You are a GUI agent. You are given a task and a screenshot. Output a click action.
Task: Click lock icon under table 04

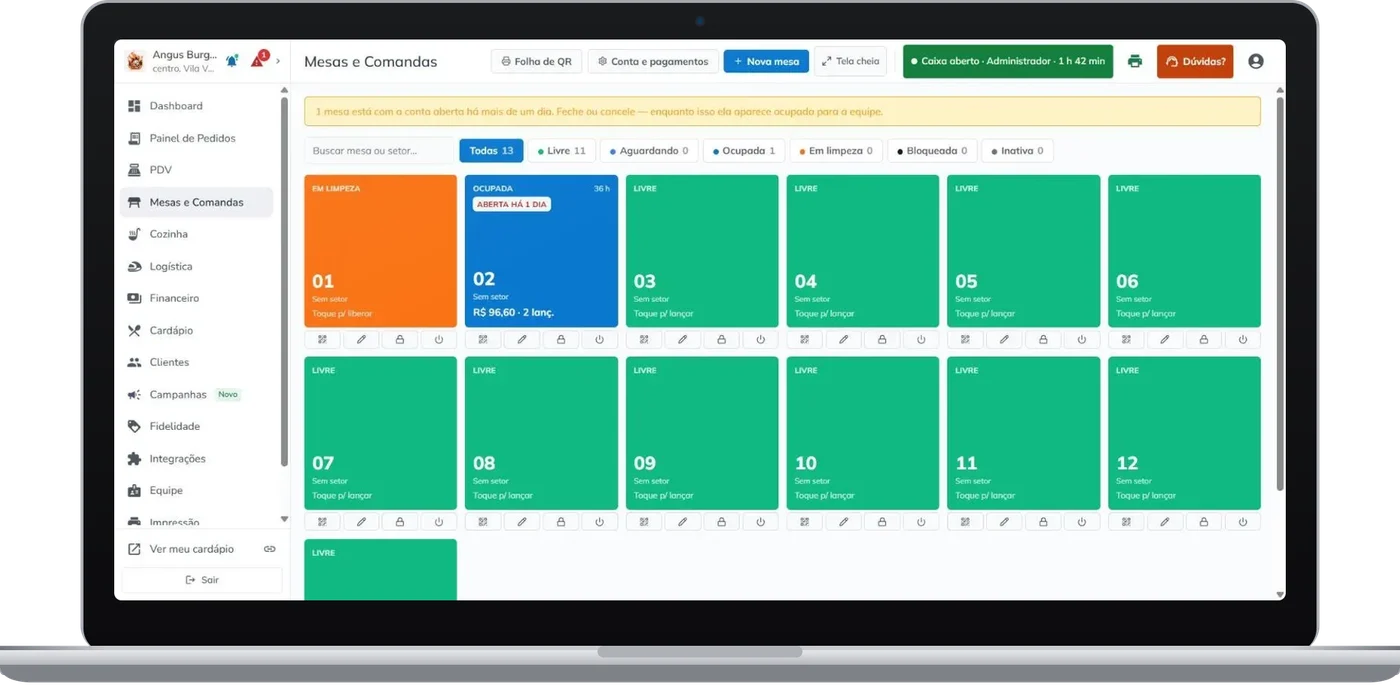coord(882,340)
